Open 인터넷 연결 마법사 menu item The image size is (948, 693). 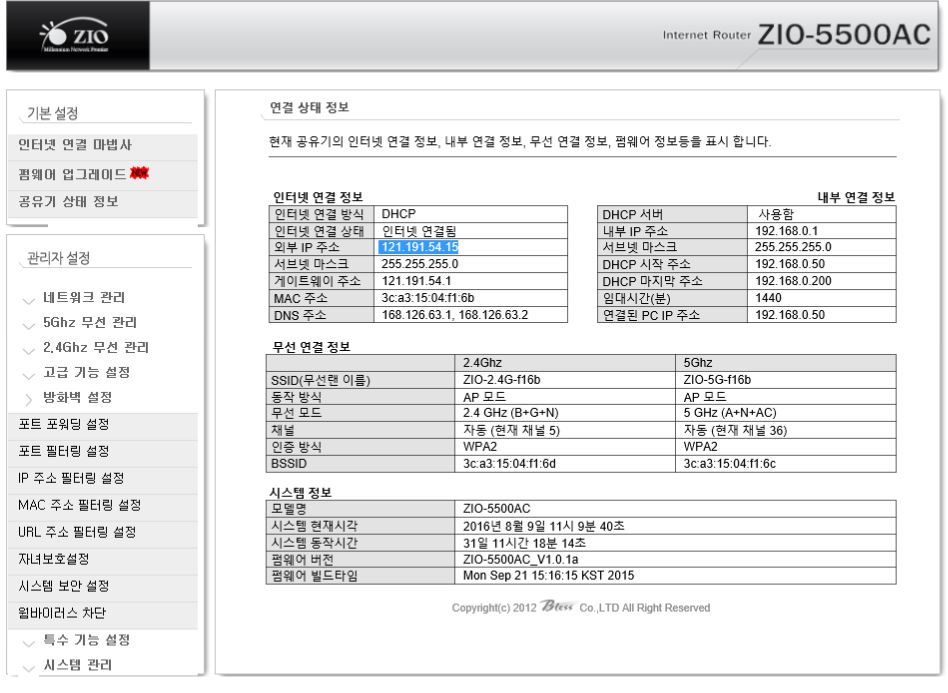(x=75, y=146)
